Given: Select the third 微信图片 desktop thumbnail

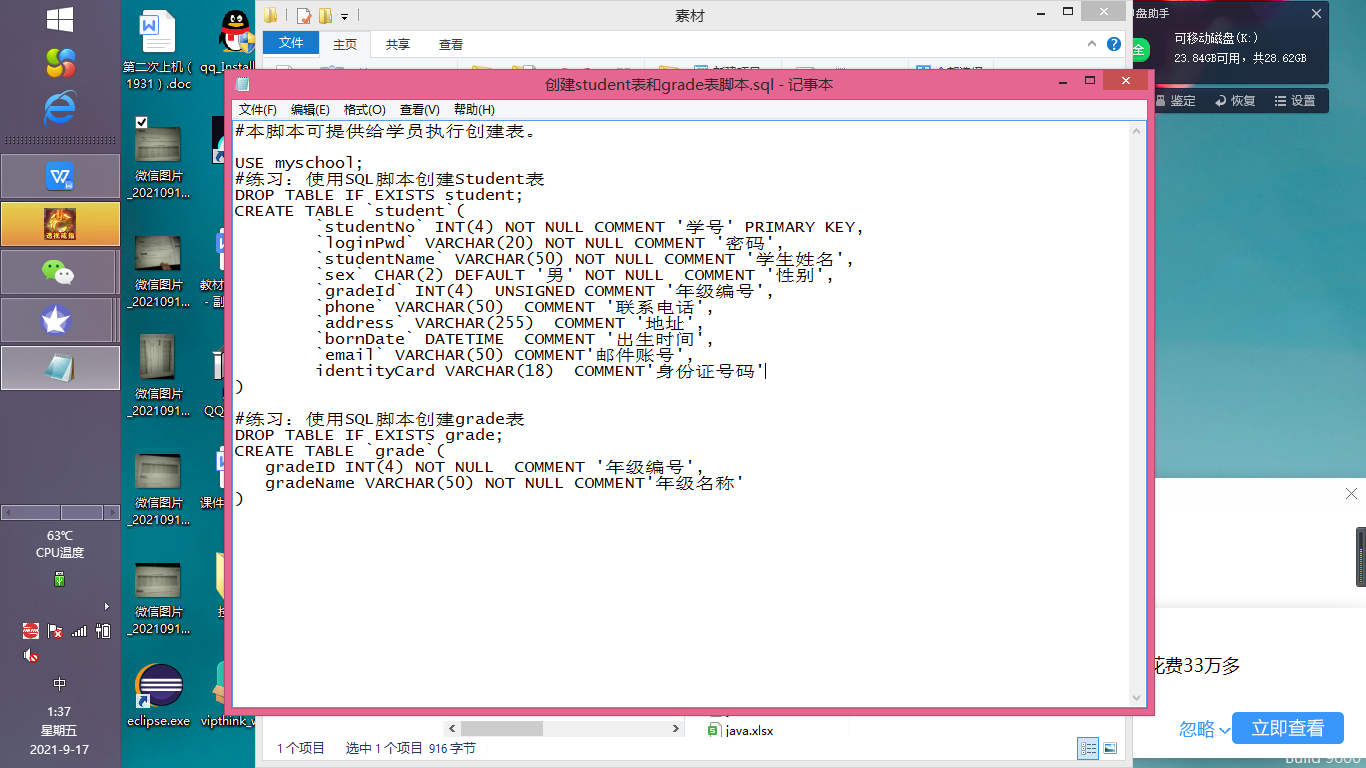Looking at the screenshot, I should (158, 375).
